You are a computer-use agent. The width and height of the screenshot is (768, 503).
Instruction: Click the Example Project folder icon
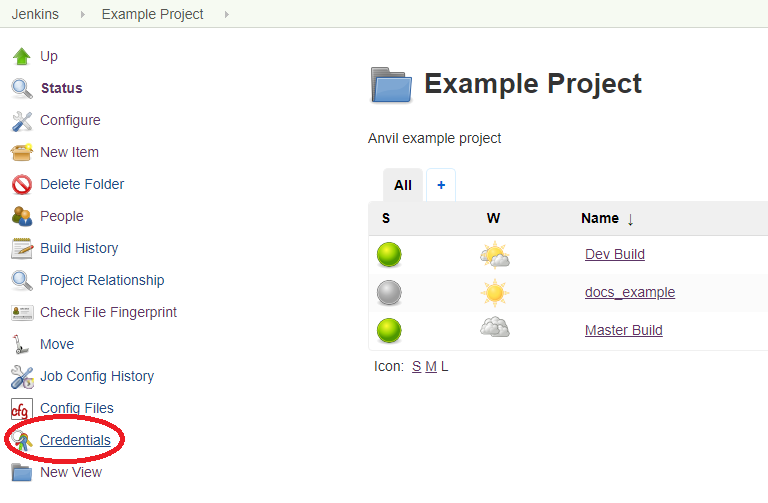pos(391,85)
